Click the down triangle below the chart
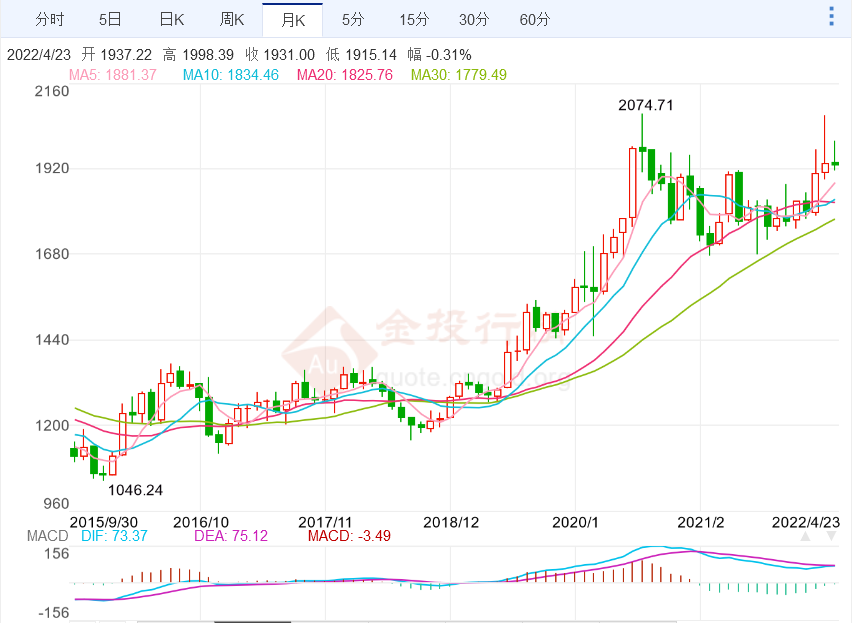This screenshot has width=852, height=623. click(x=833, y=537)
